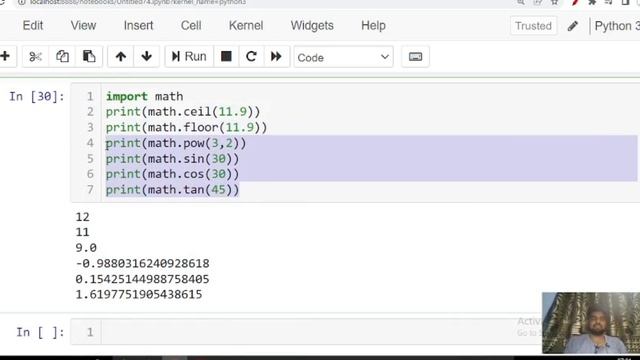Click the math.sin(30) code line

[172, 159]
